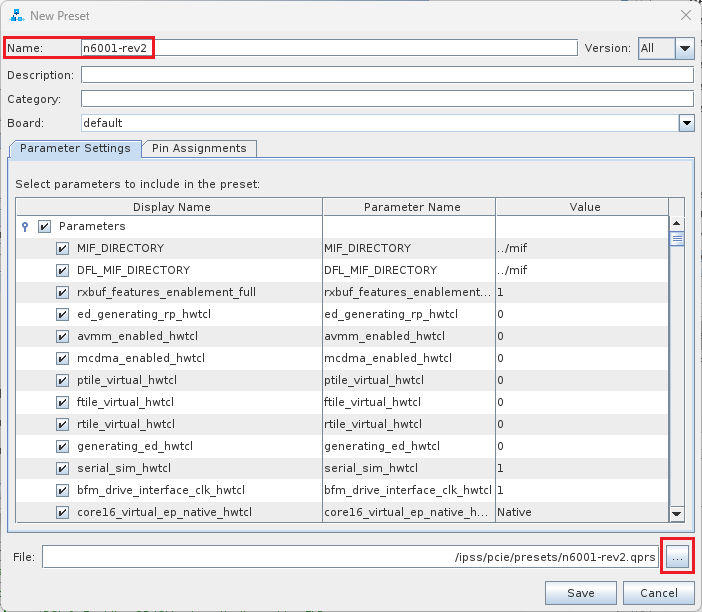The height and width of the screenshot is (612, 702).
Task: Collapse the Parameters tree node
Action: tap(25, 227)
